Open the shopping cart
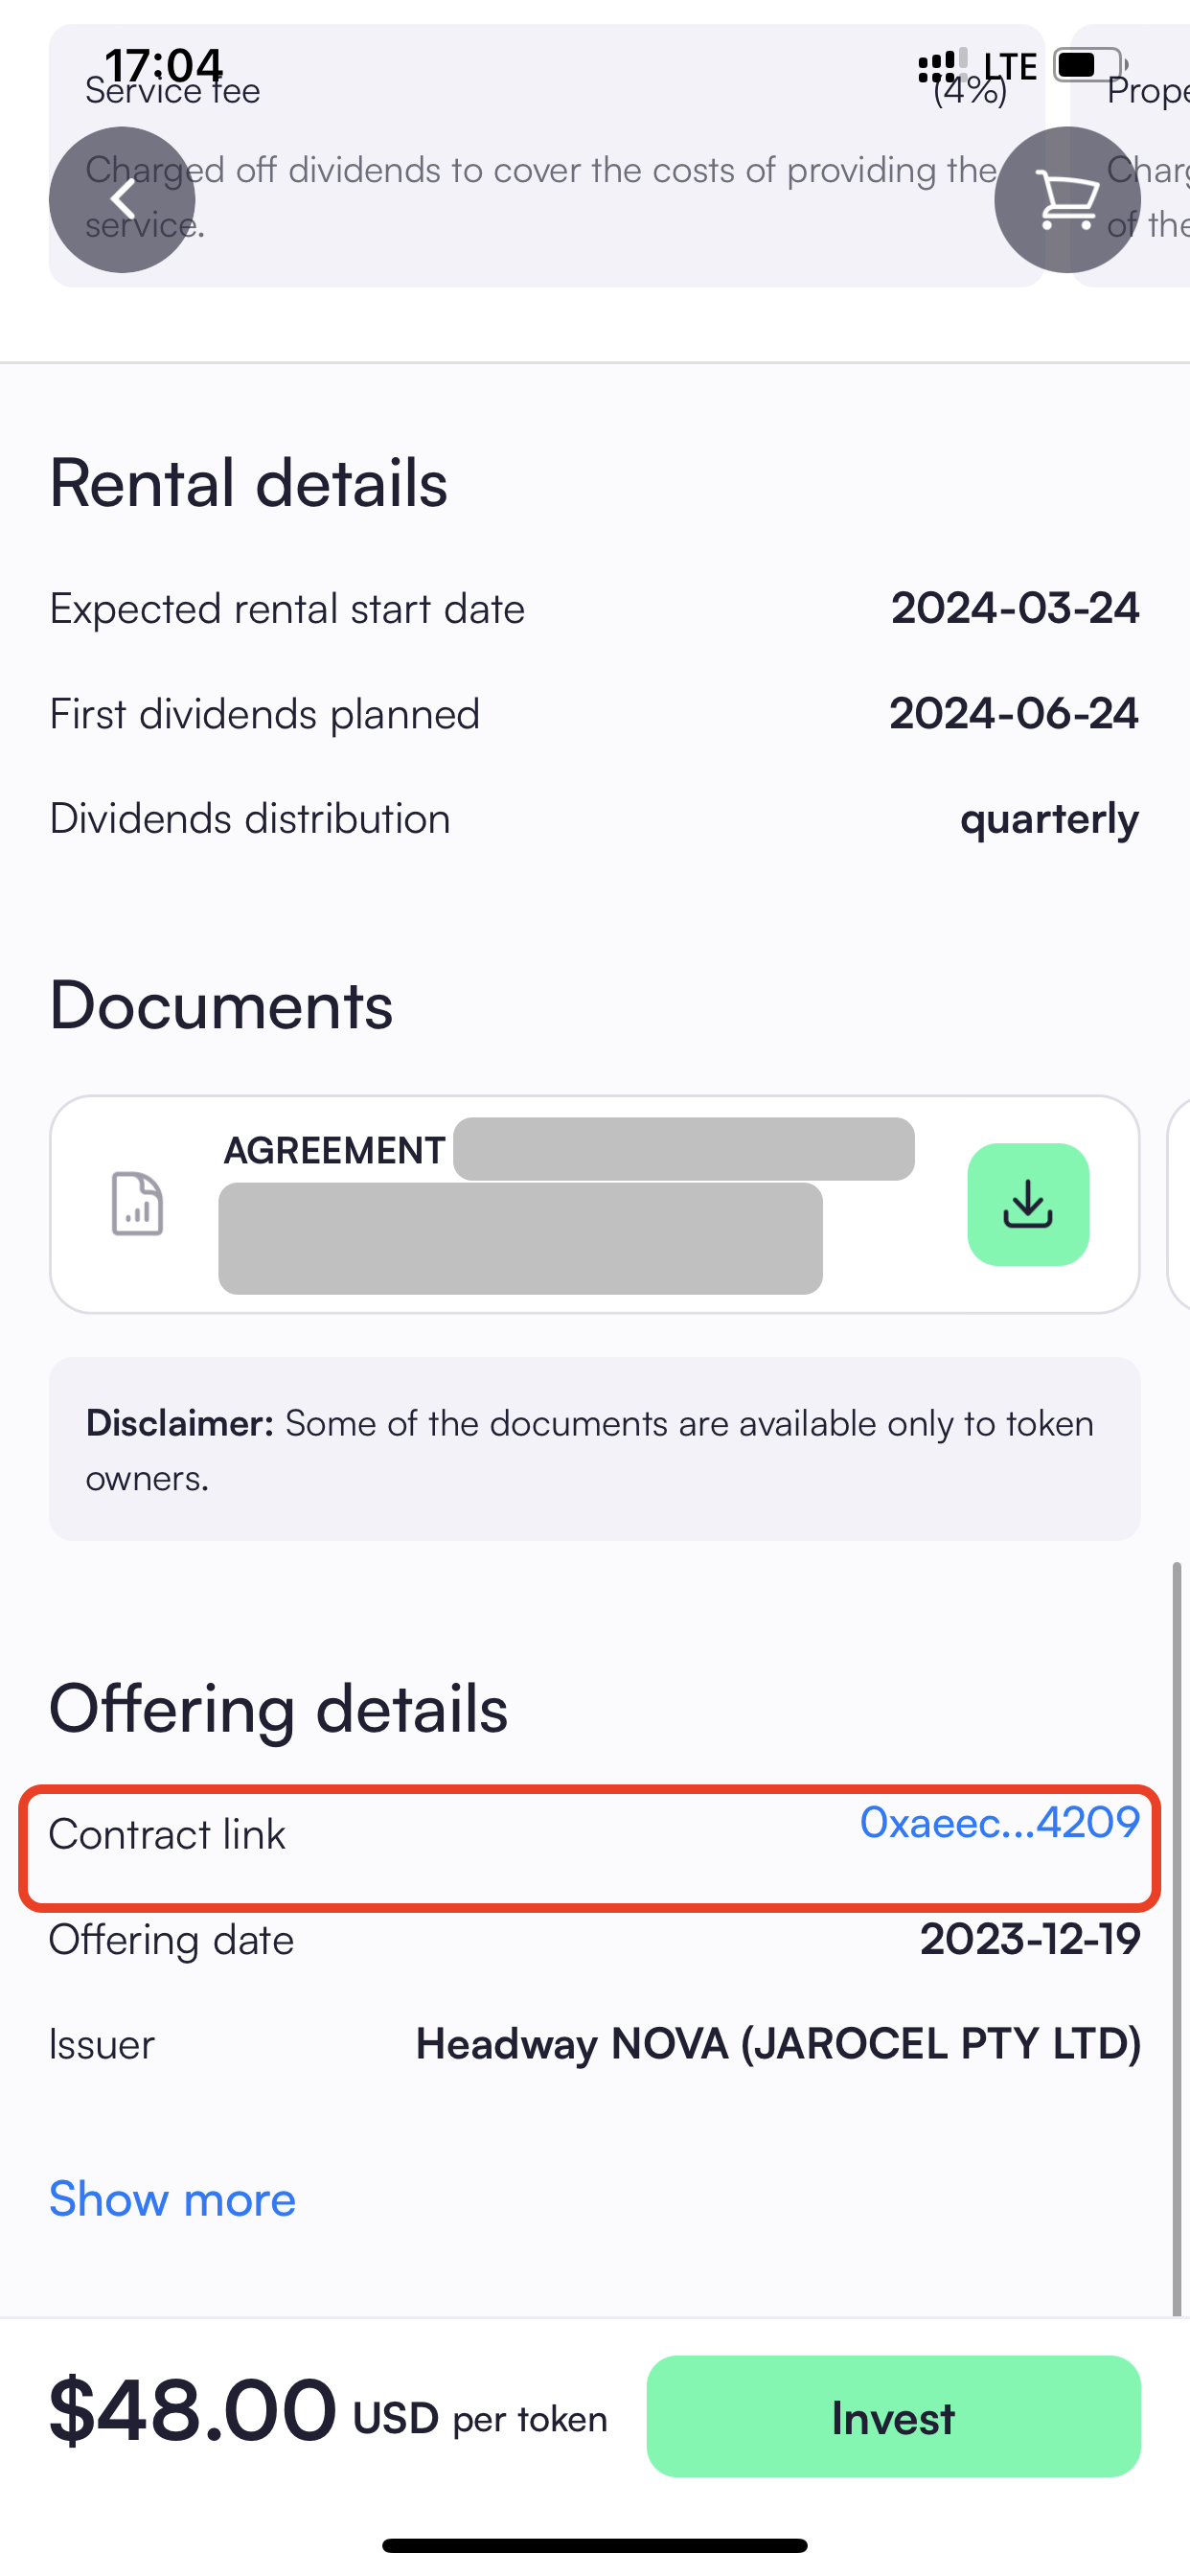 pos(1066,200)
